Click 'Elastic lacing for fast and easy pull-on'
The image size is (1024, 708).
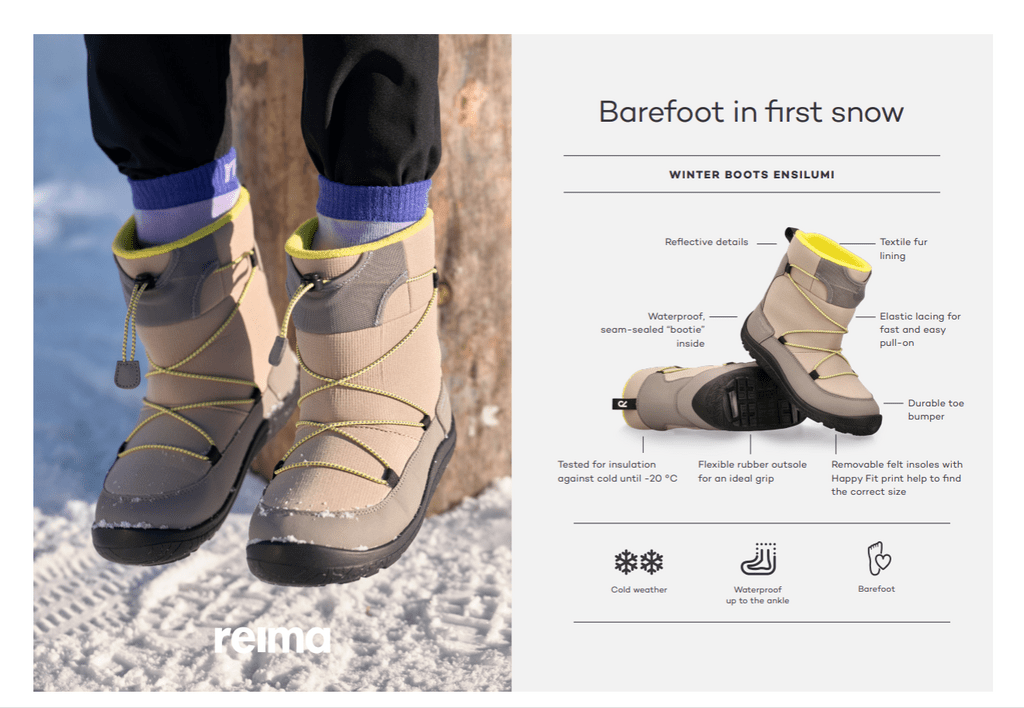point(920,329)
